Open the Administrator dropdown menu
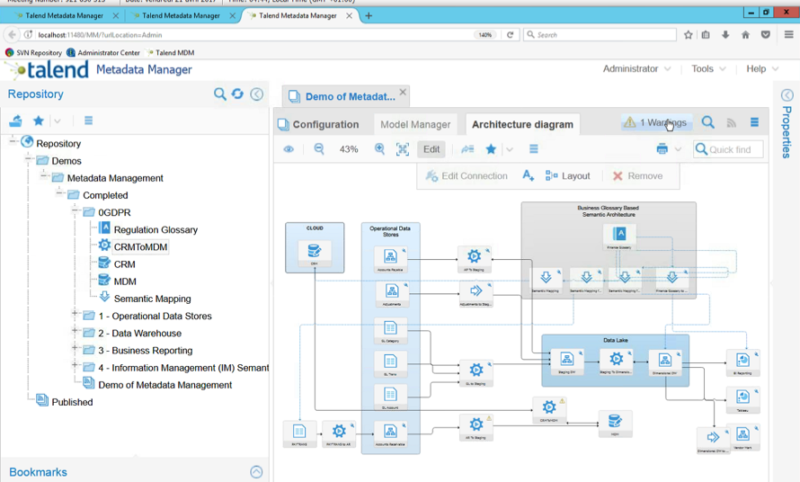Image resolution: width=800 pixels, height=482 pixels. (x=636, y=69)
